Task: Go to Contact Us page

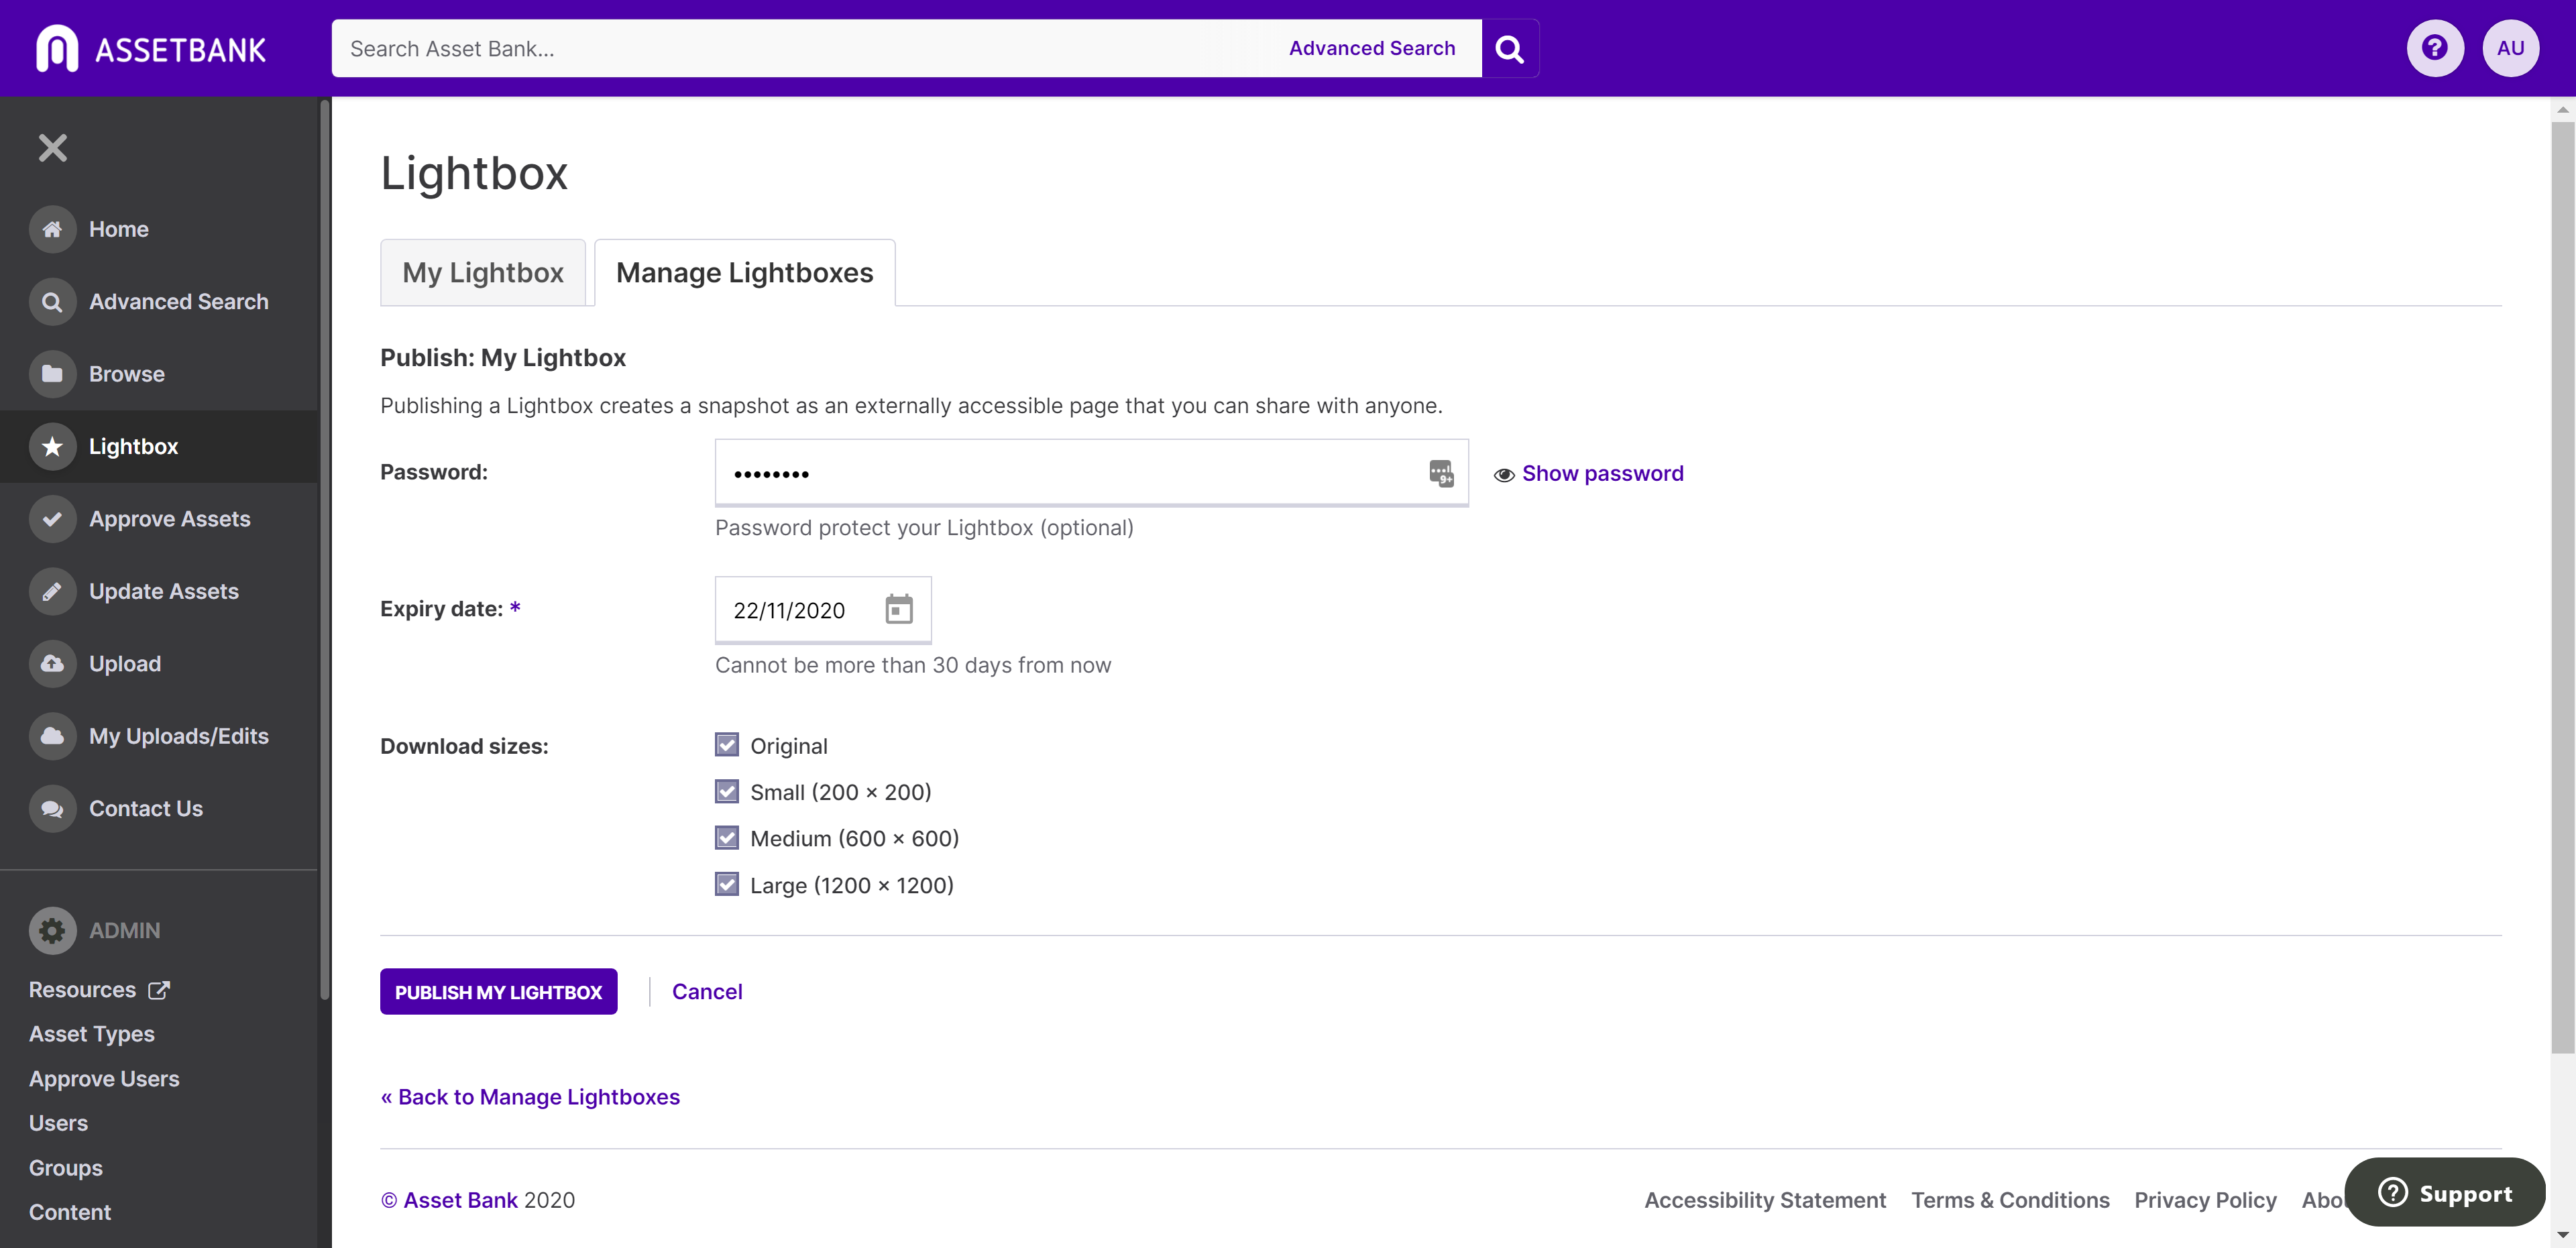Action: point(146,809)
